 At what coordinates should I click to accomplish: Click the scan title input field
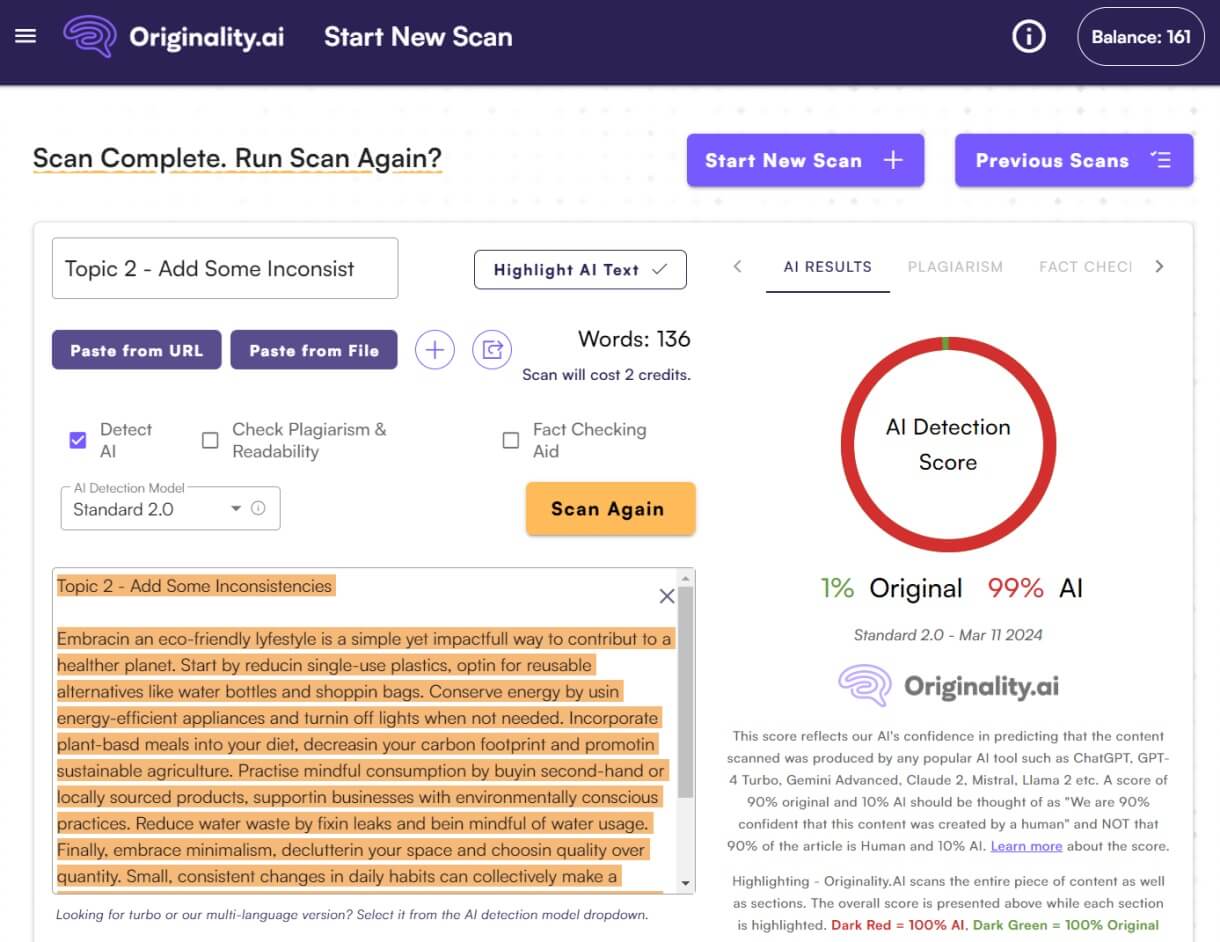click(225, 268)
